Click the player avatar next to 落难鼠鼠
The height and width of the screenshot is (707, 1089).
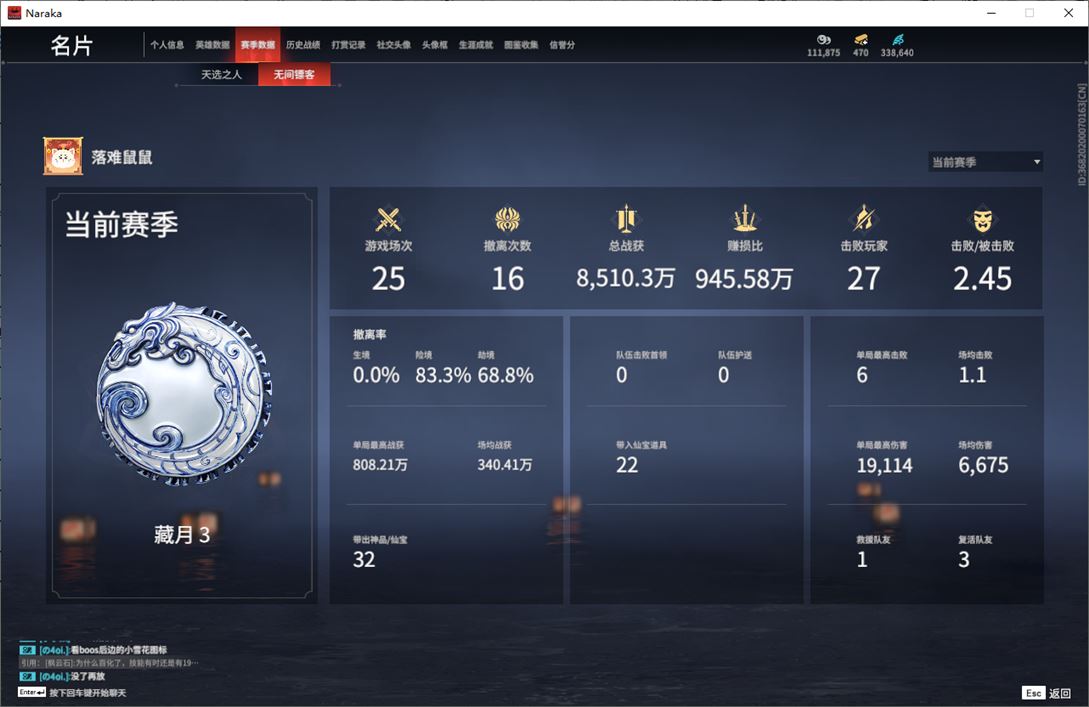point(63,156)
